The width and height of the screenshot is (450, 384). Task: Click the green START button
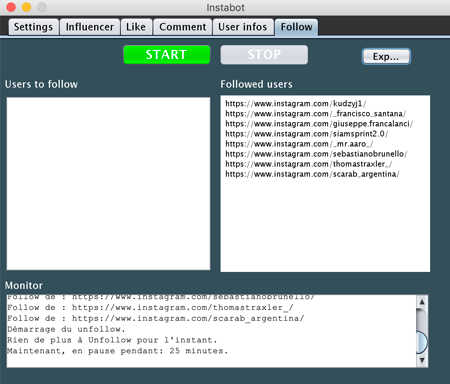[x=167, y=55]
